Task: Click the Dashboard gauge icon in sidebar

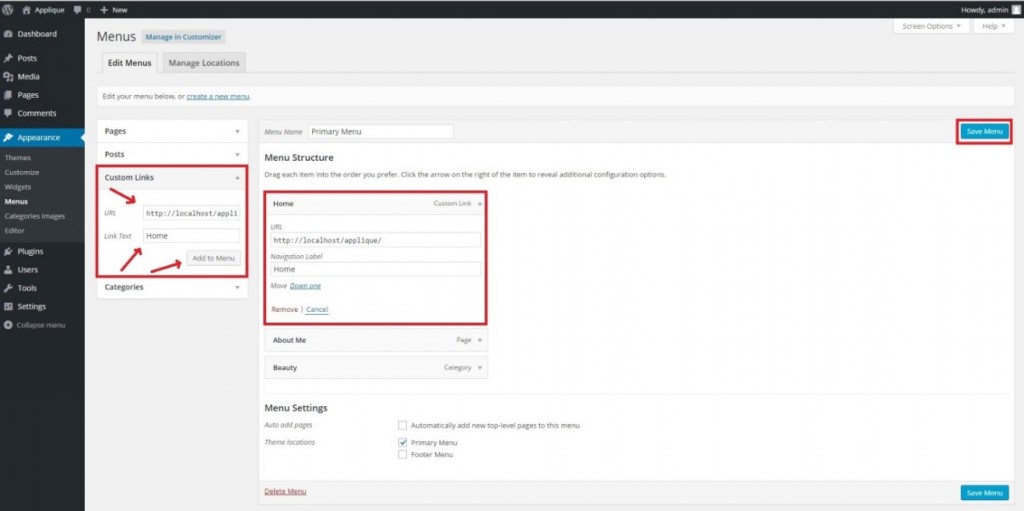Action: [x=8, y=34]
